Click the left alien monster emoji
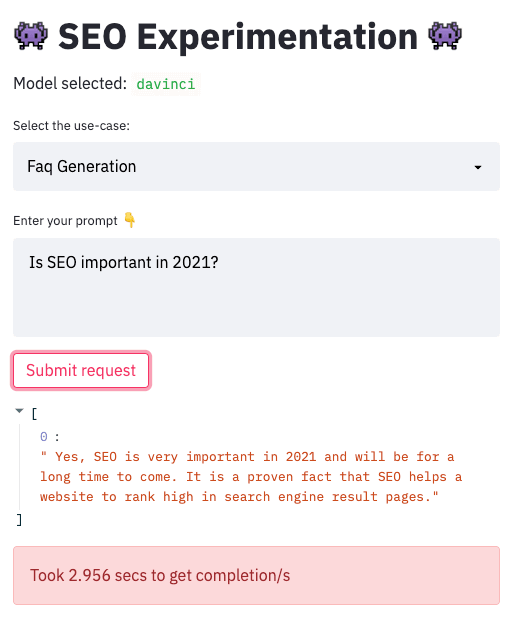The height and width of the screenshot is (617, 507). 31,36
